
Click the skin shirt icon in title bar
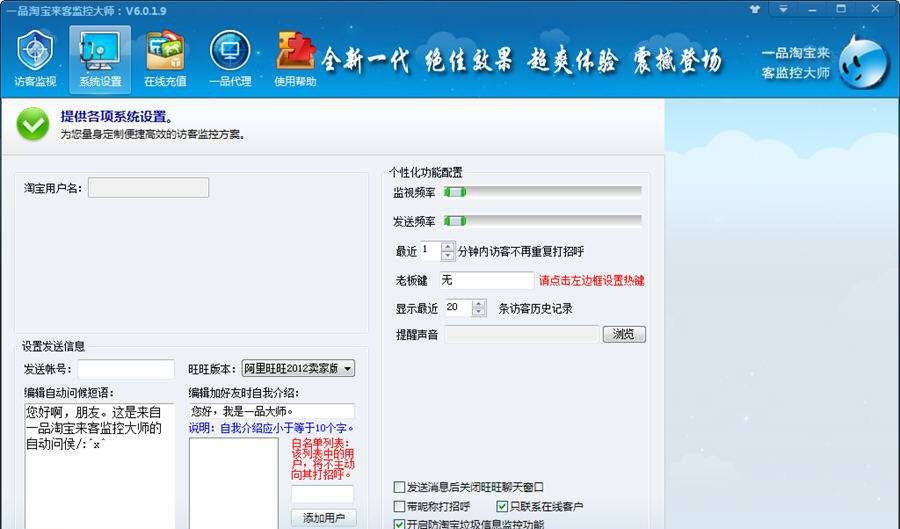pos(755,9)
